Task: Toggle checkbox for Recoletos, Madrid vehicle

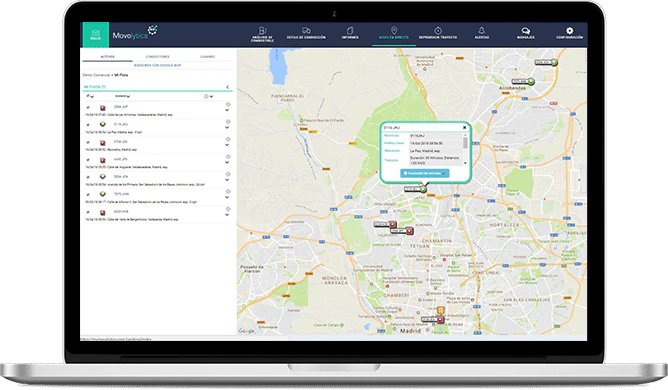Action: click(x=88, y=142)
